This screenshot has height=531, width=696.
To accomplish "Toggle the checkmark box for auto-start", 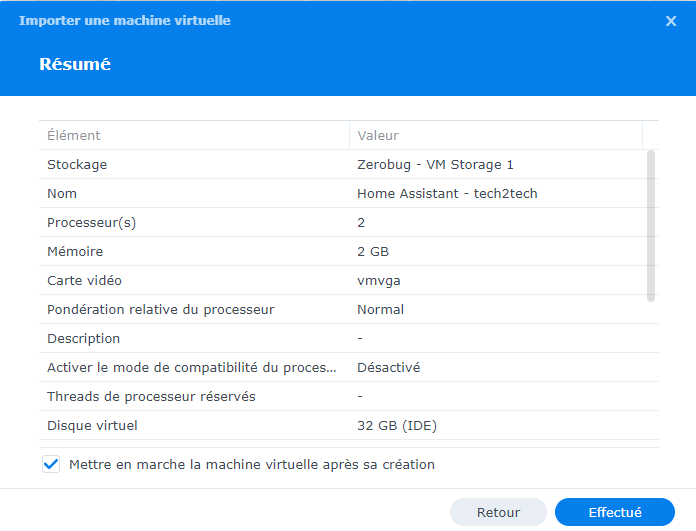I will 51,464.
